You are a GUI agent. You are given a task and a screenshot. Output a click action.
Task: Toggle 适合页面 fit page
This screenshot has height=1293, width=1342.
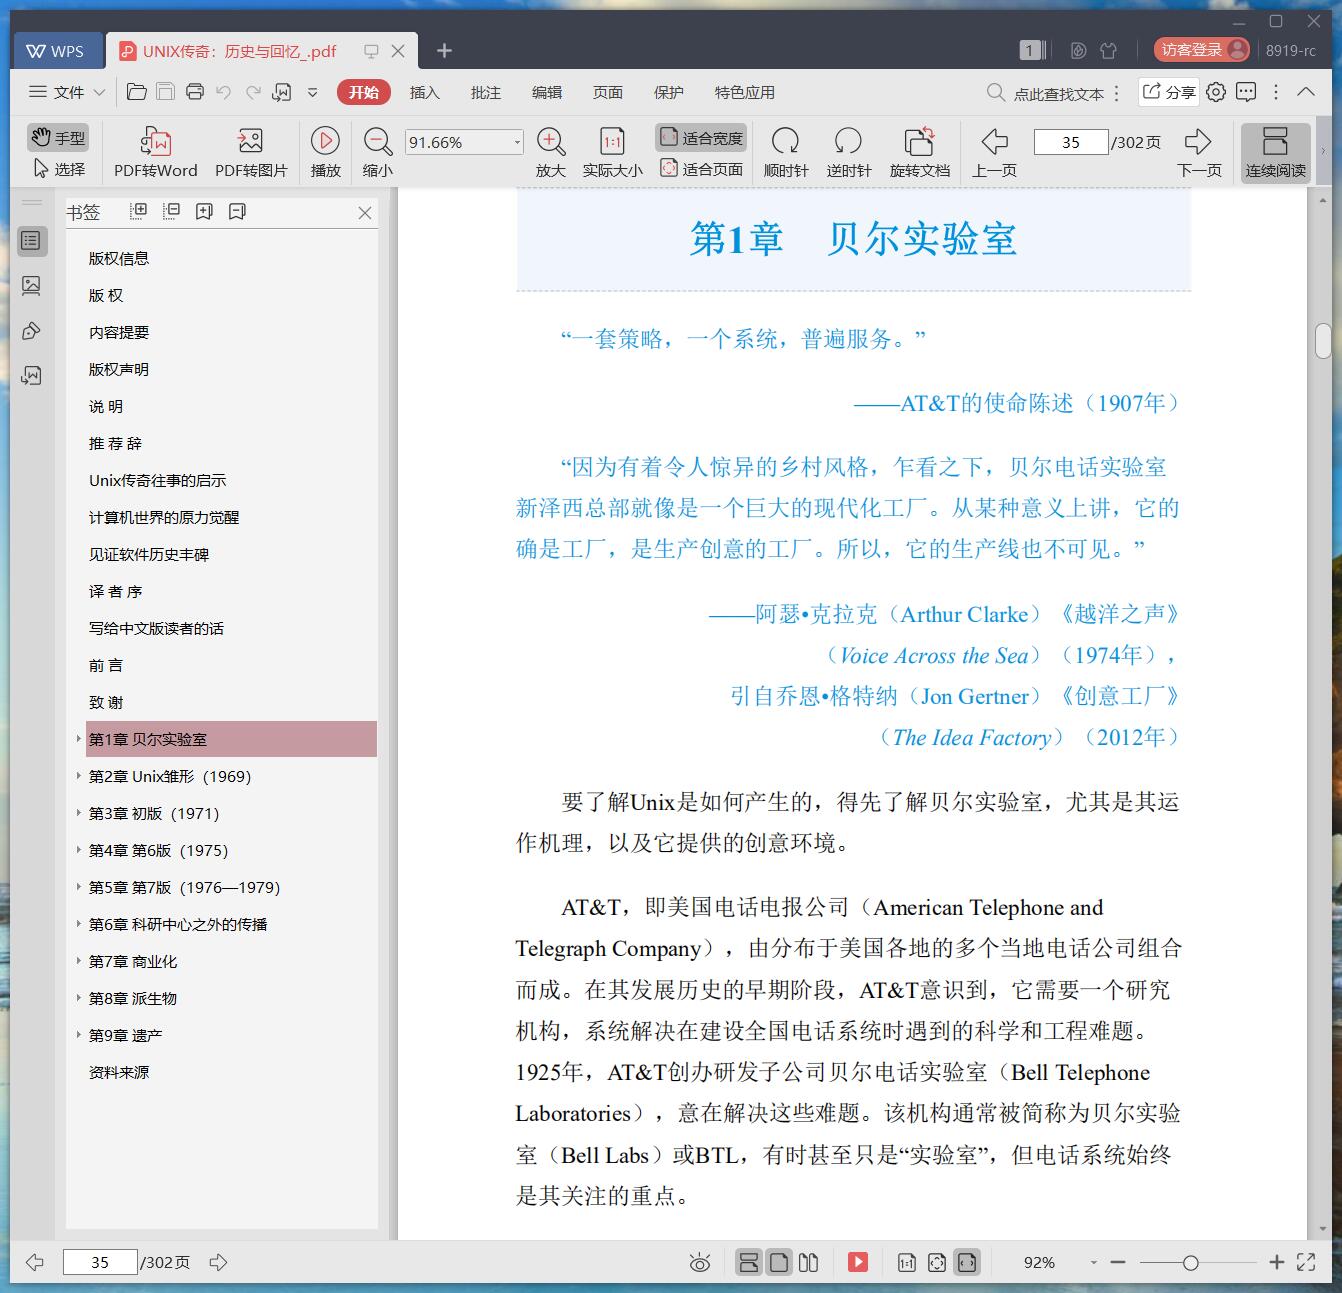(x=701, y=169)
